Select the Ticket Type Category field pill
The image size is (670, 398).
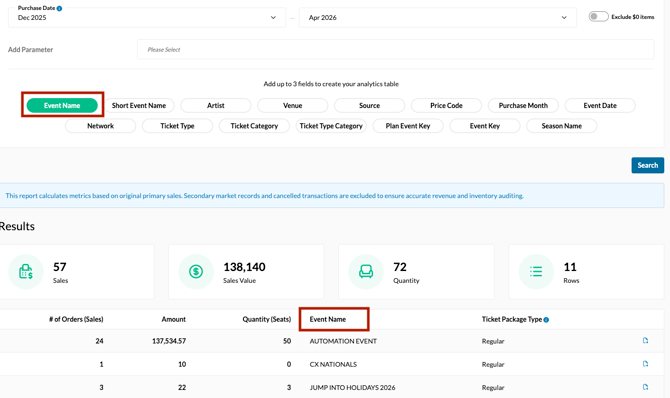coord(331,126)
